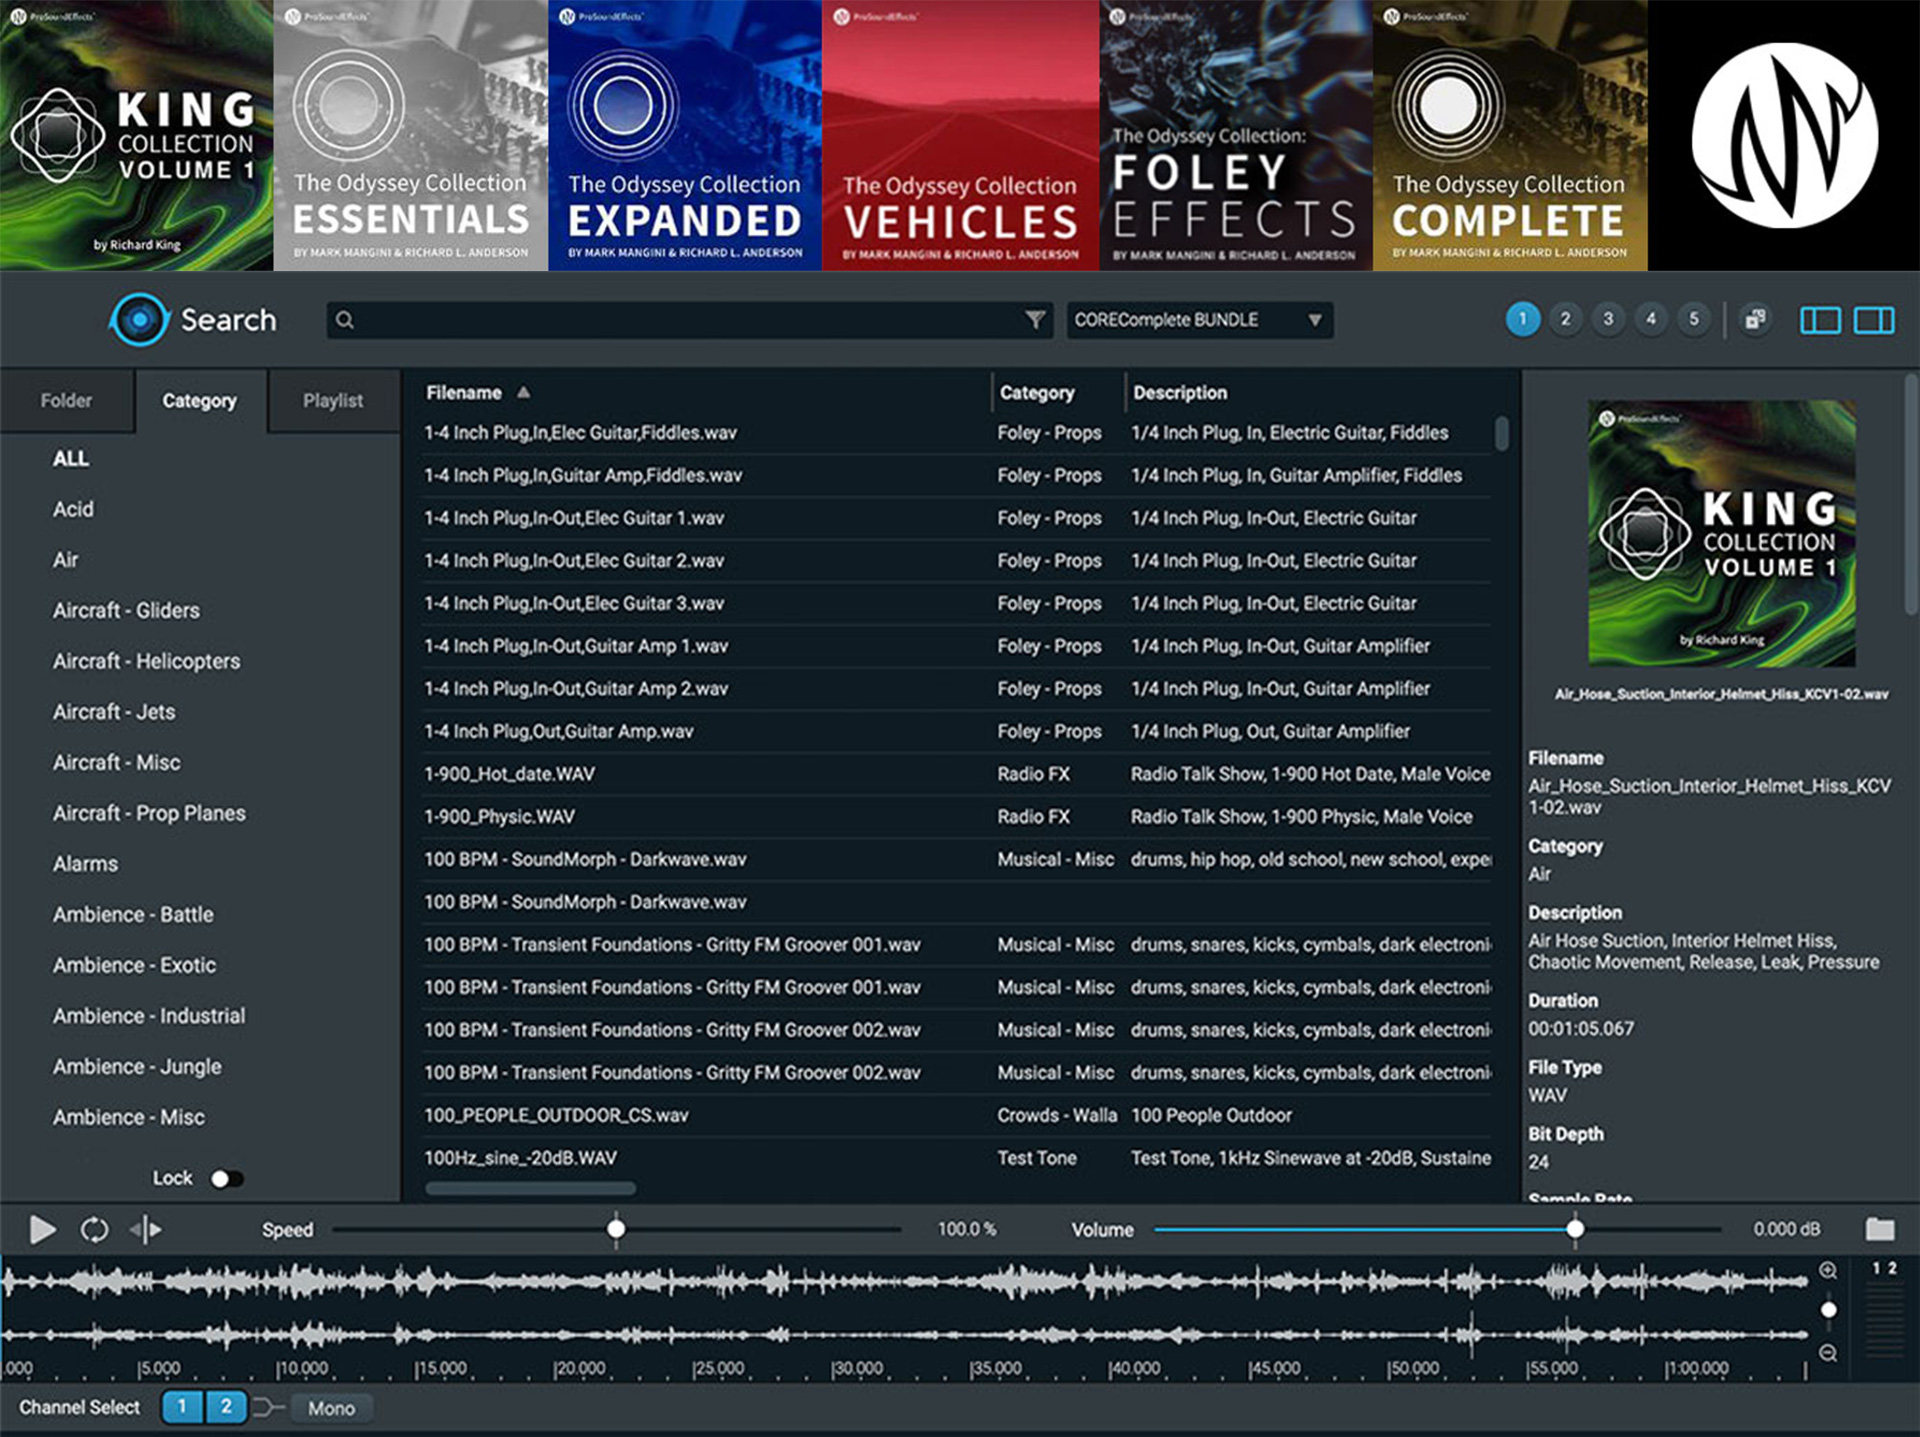The image size is (1920, 1437).
Task: Open Odyssey Collection Complete banner
Action: (1510, 135)
